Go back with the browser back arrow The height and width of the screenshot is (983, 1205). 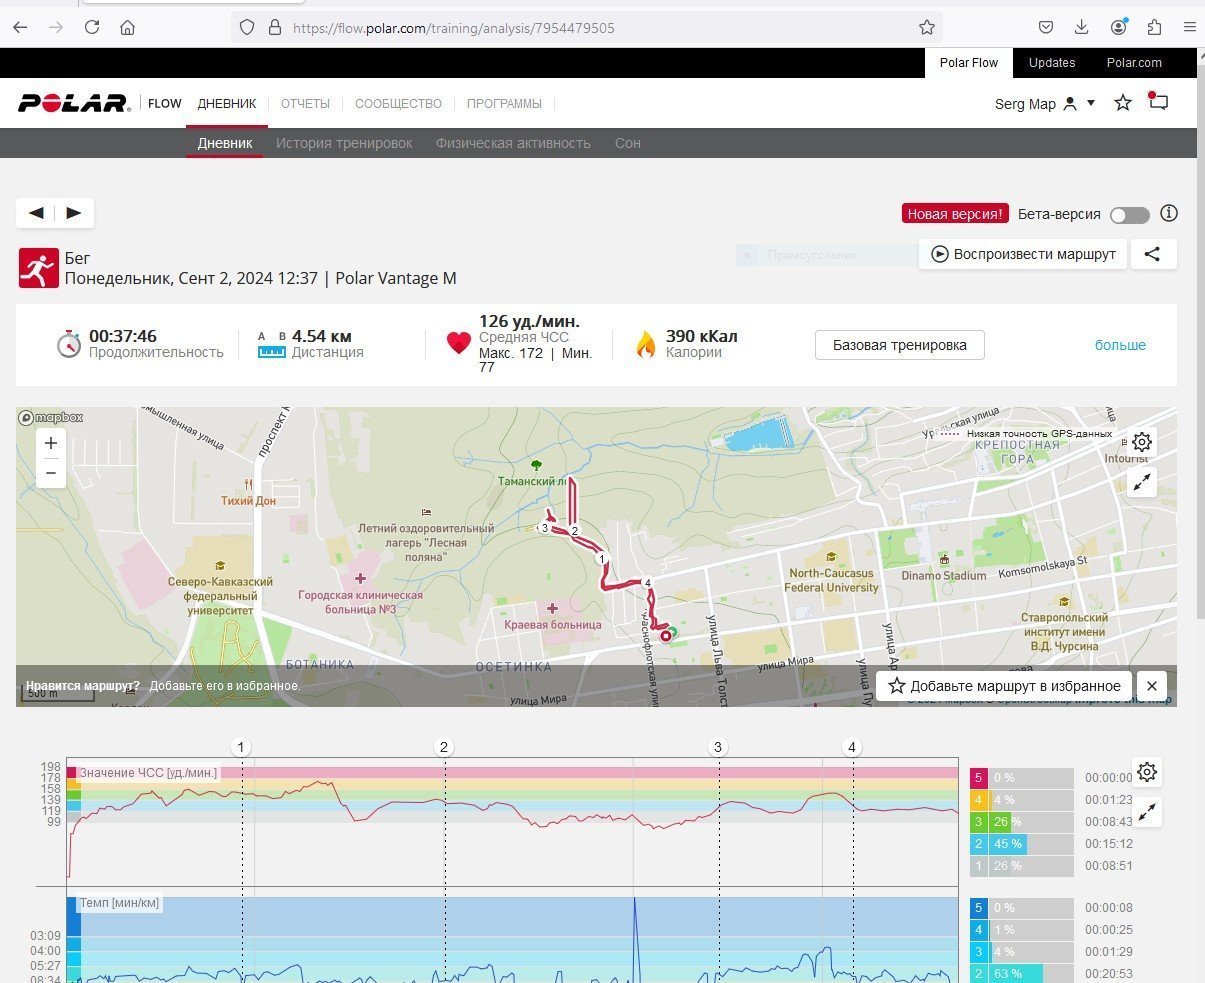pyautogui.click(x=20, y=27)
